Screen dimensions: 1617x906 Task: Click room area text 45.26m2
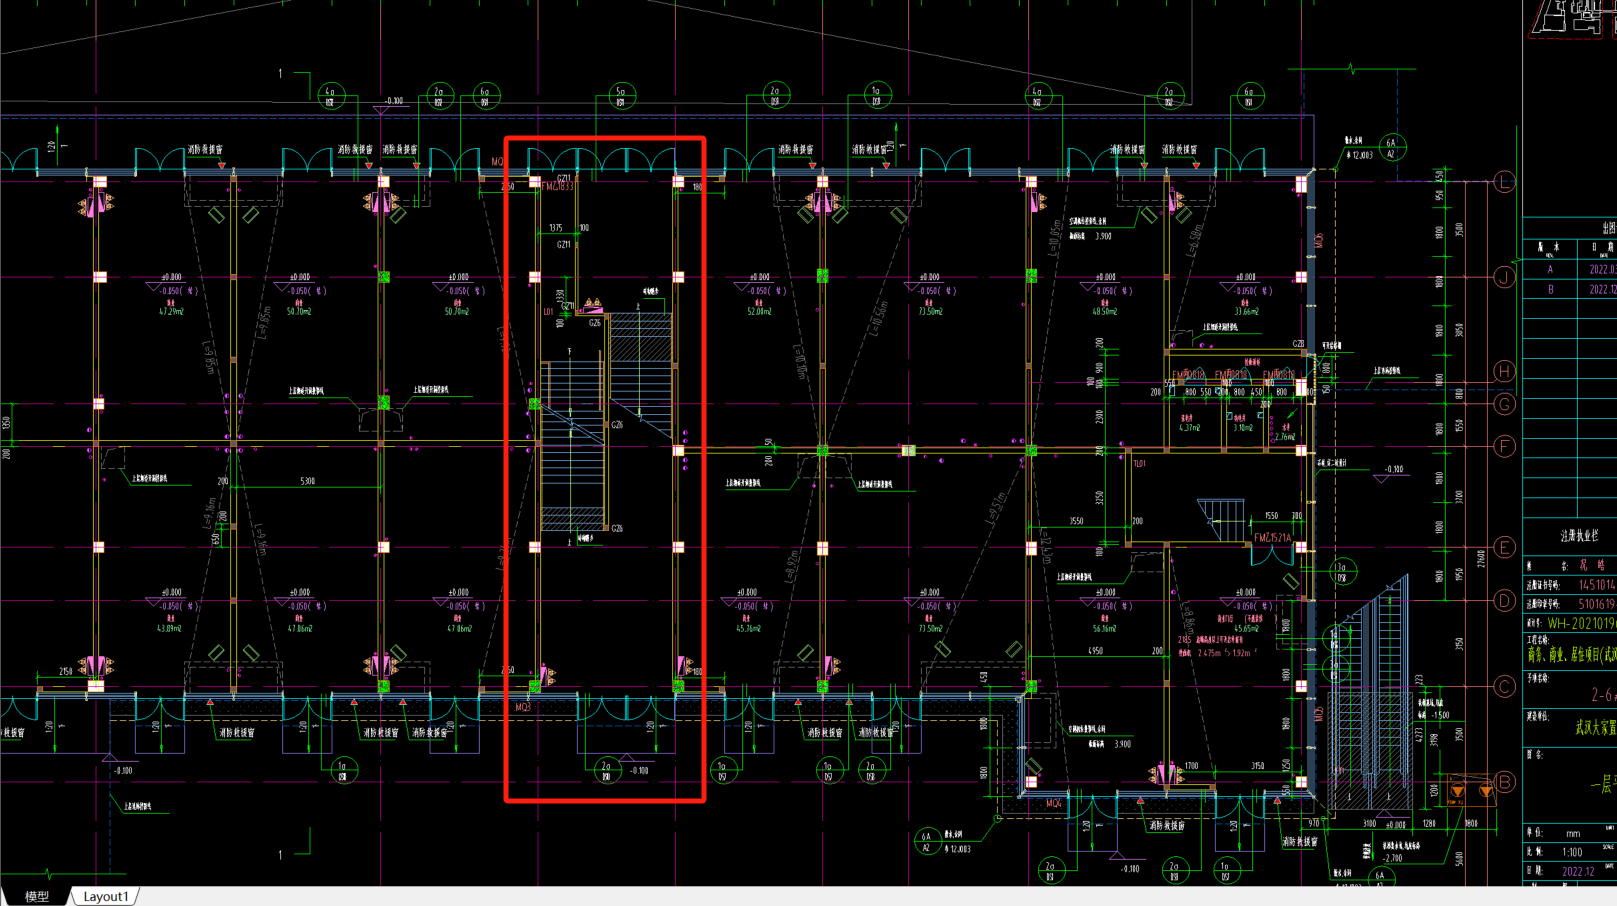(747, 628)
